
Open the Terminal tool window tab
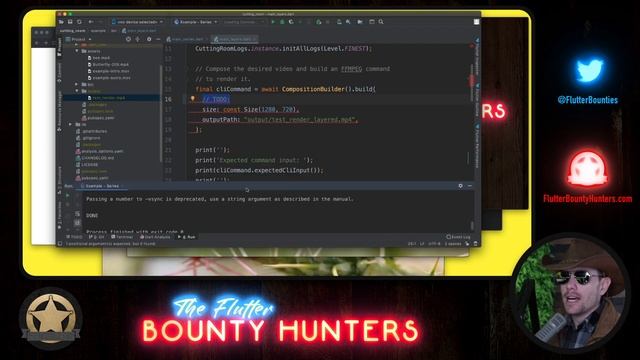point(122,237)
